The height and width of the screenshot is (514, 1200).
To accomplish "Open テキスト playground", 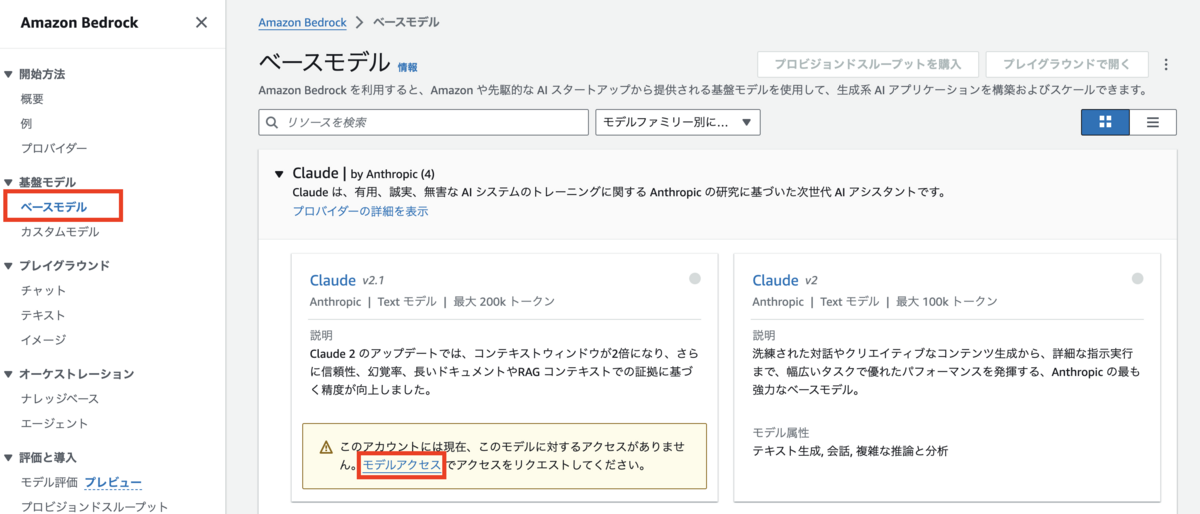I will tap(43, 315).
